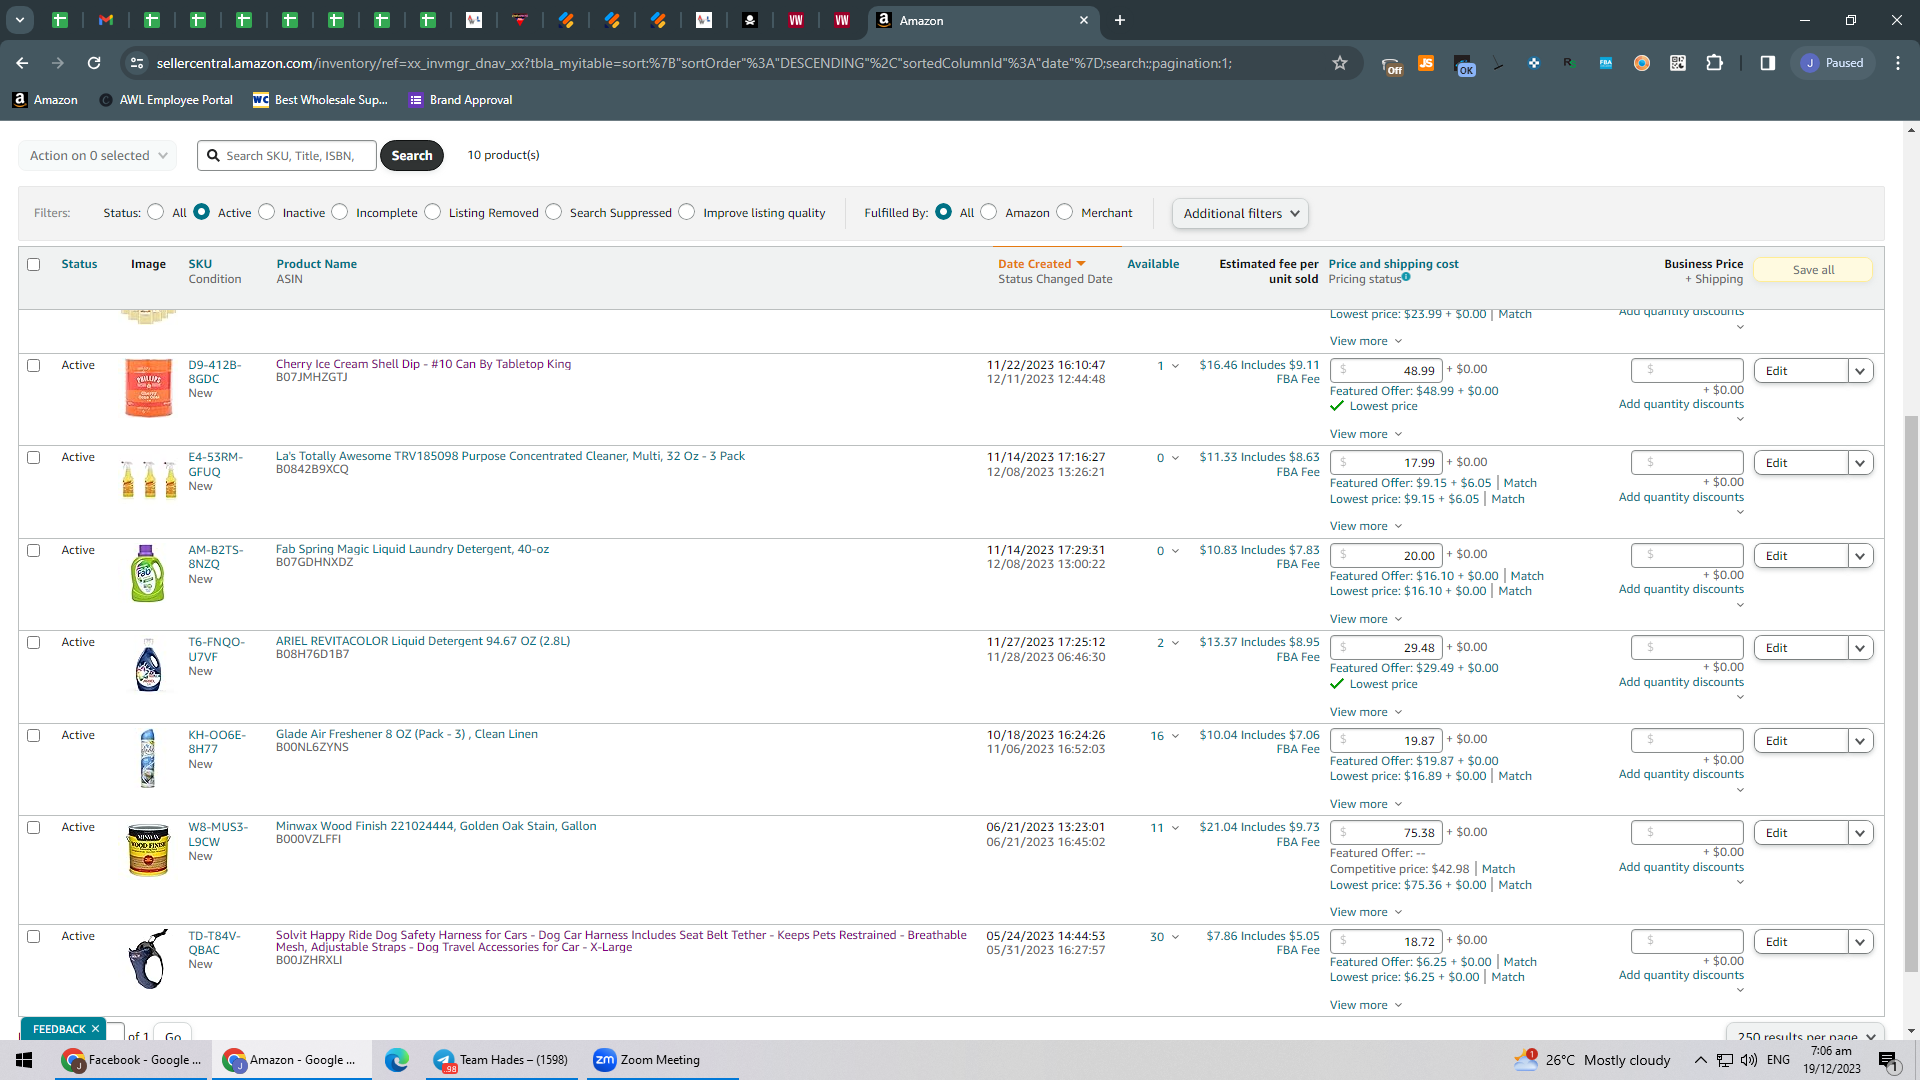Select the Search Suppressed filter
1920x1080 pixels.
click(553, 212)
